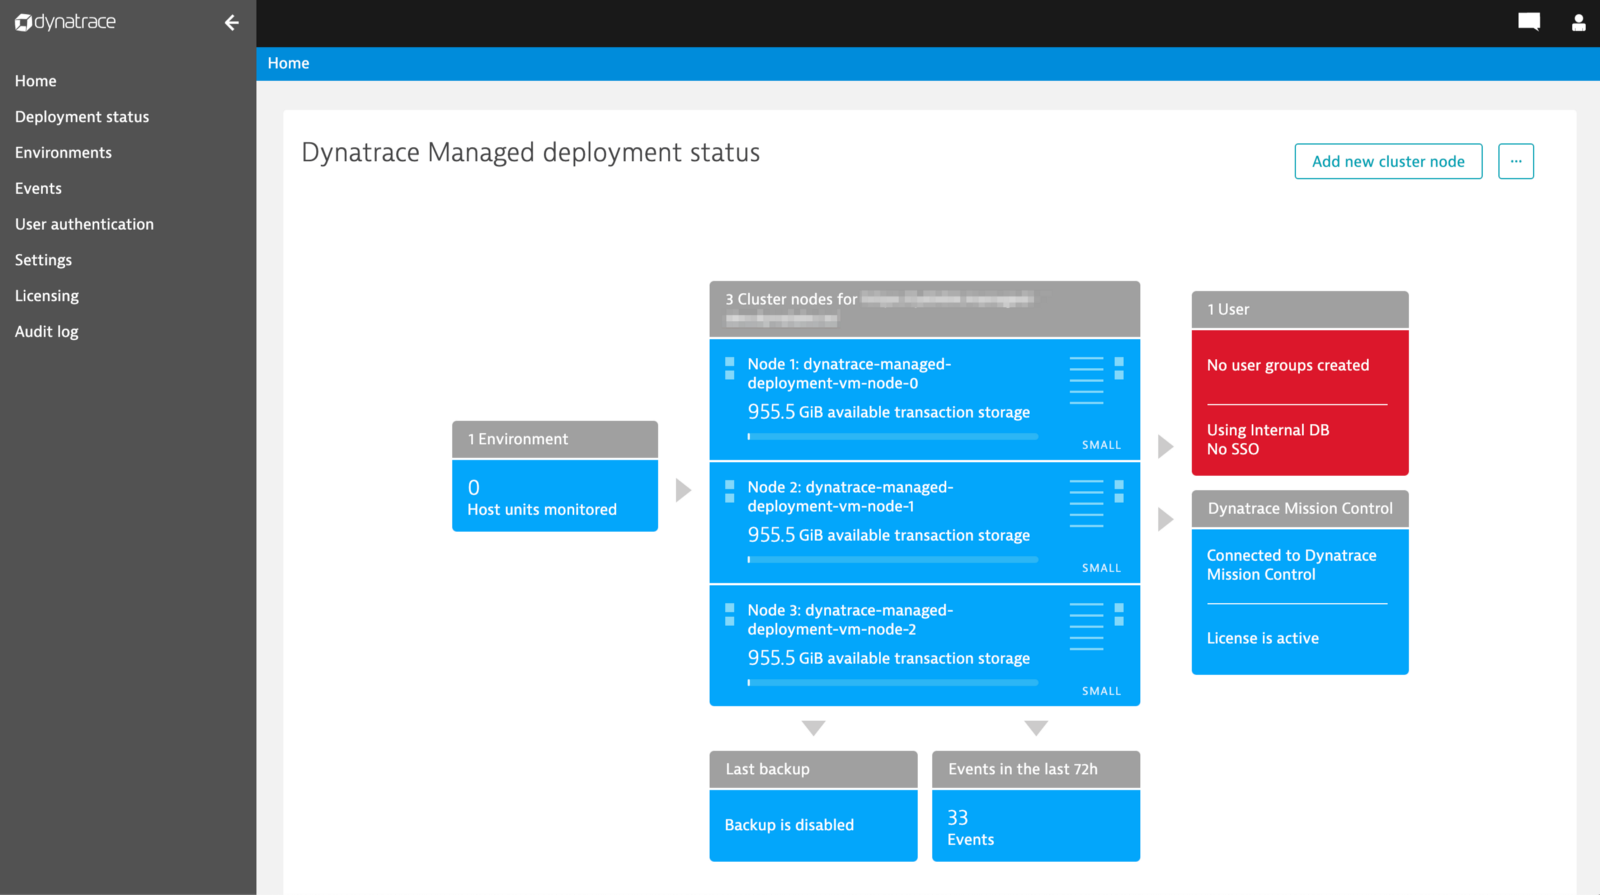1600x895 pixels.
Task: Click Connected to Dynatrace Mission Control
Action: point(1291,565)
